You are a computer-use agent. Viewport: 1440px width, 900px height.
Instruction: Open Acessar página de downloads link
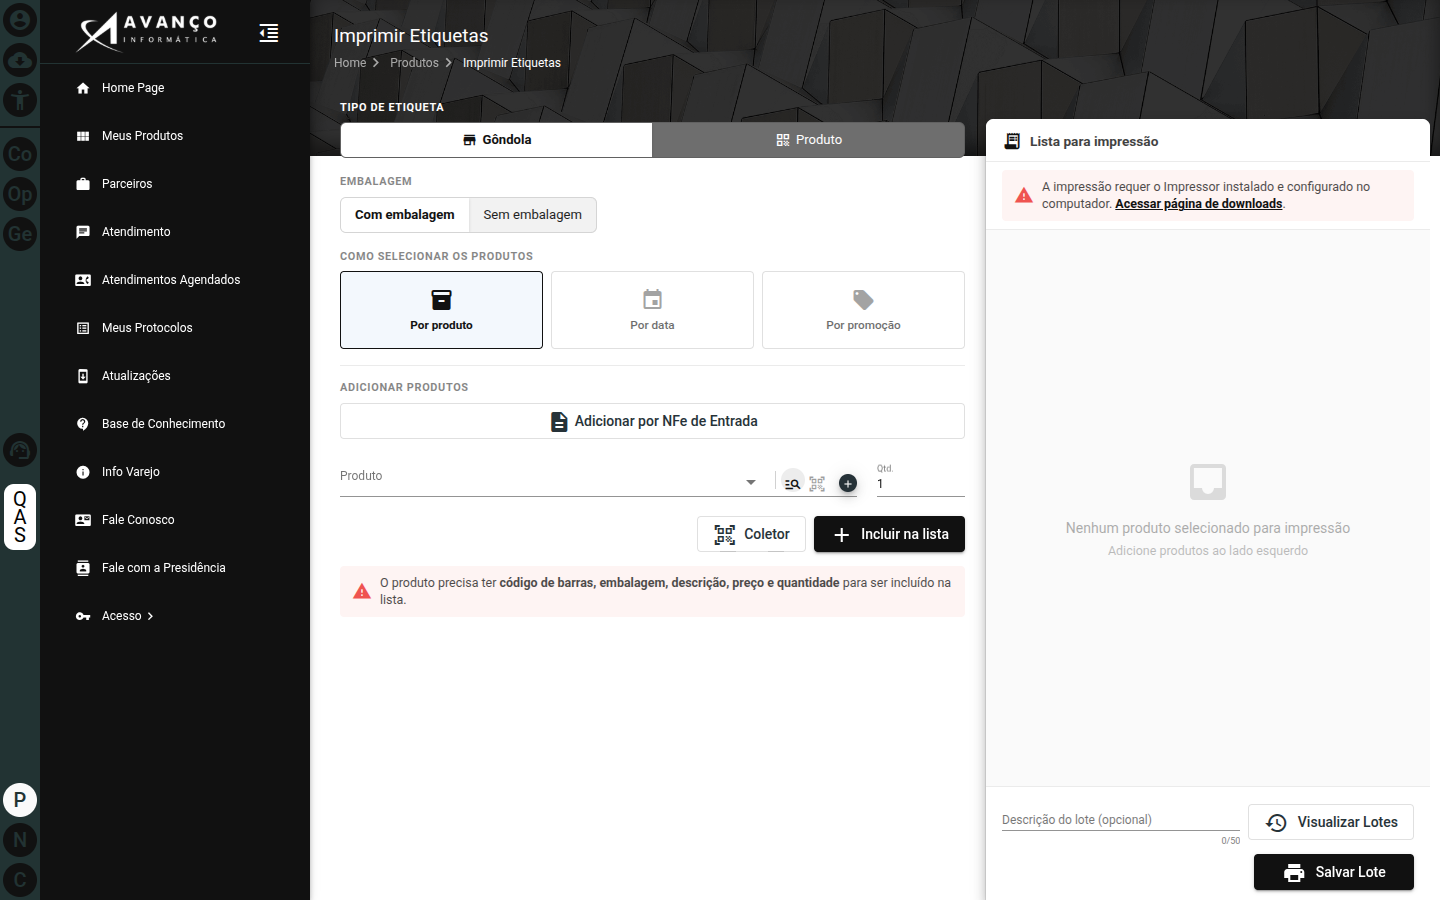1198,204
